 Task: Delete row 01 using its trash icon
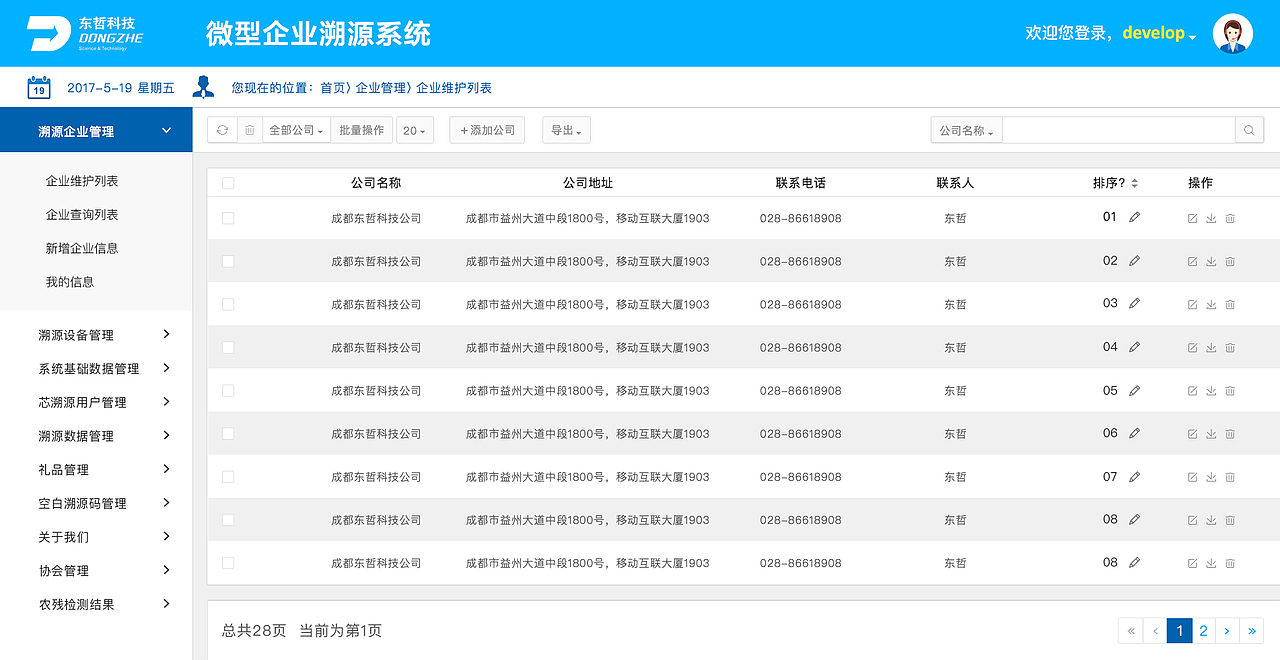[1230, 218]
